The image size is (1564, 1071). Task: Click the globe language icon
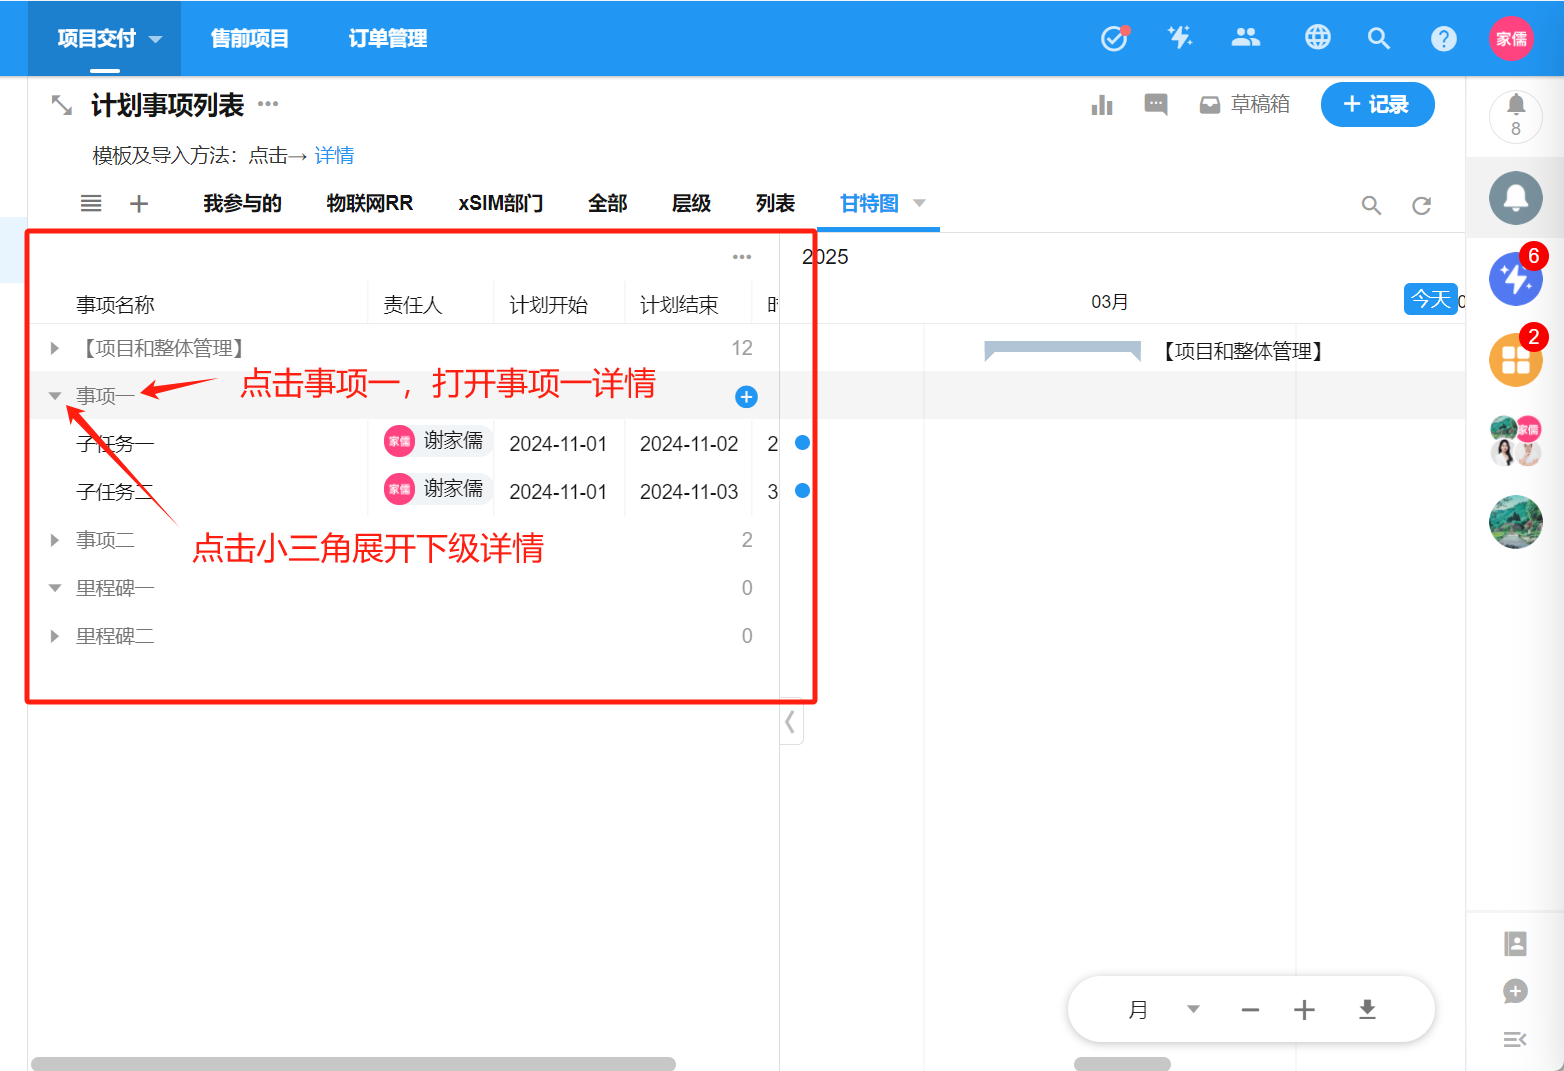[1317, 38]
